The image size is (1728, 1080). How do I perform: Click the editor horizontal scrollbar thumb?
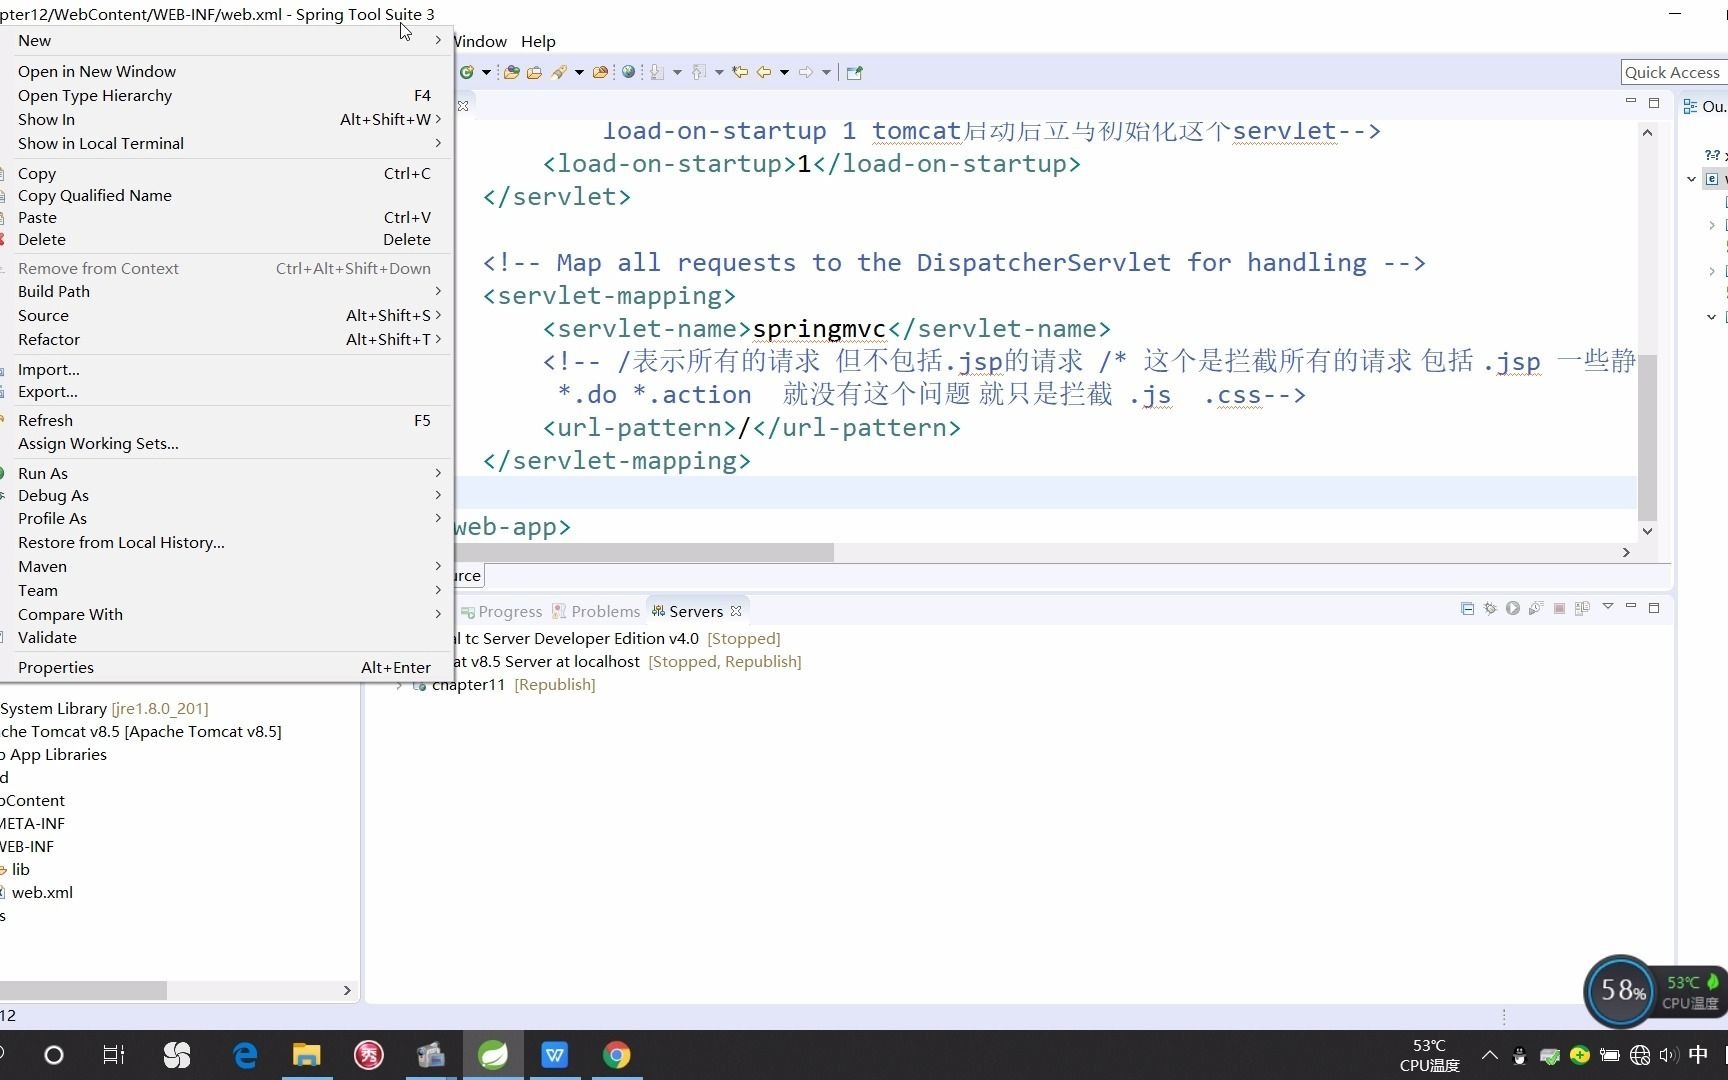(x=645, y=552)
